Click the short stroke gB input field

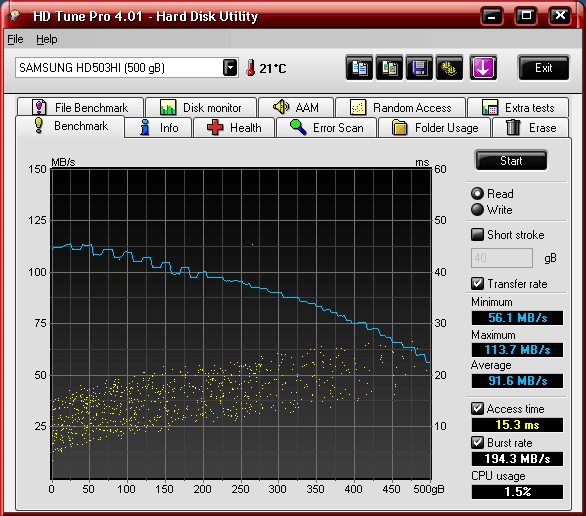click(x=502, y=258)
